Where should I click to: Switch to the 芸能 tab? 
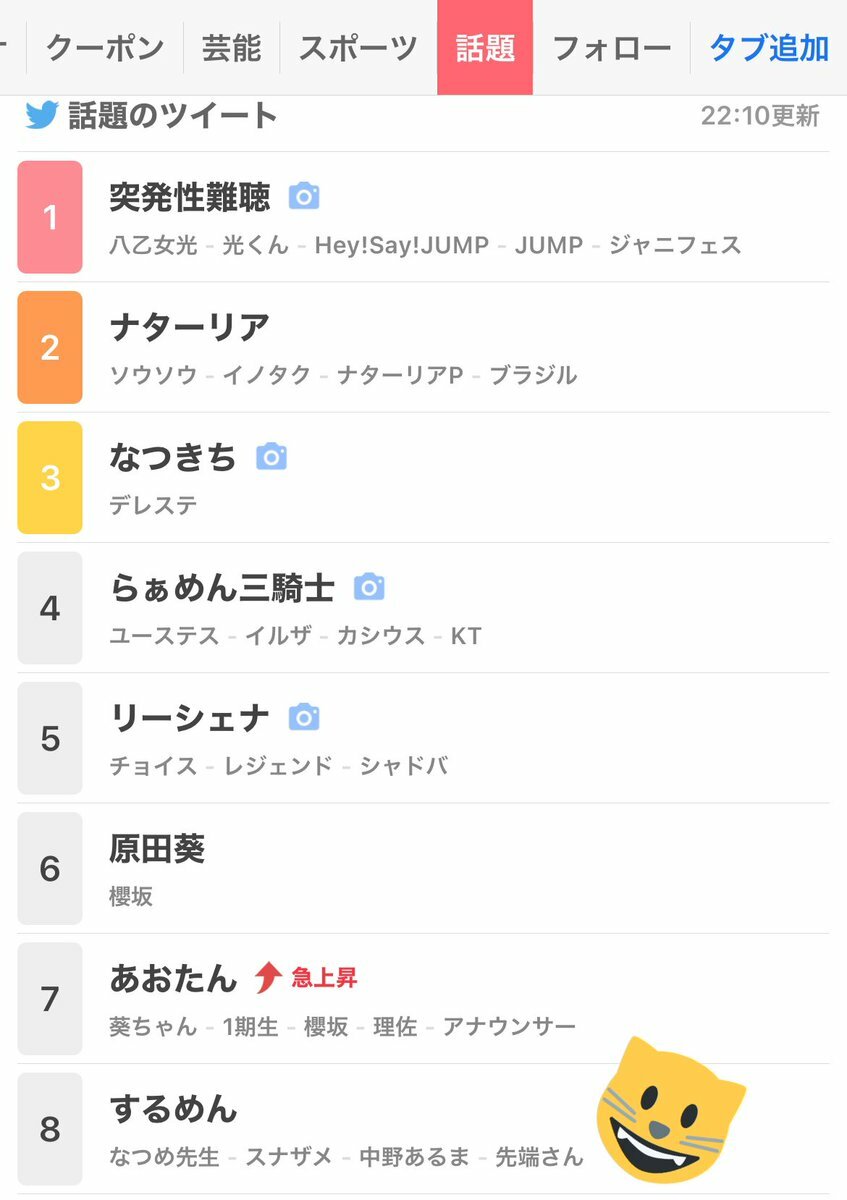click(231, 47)
